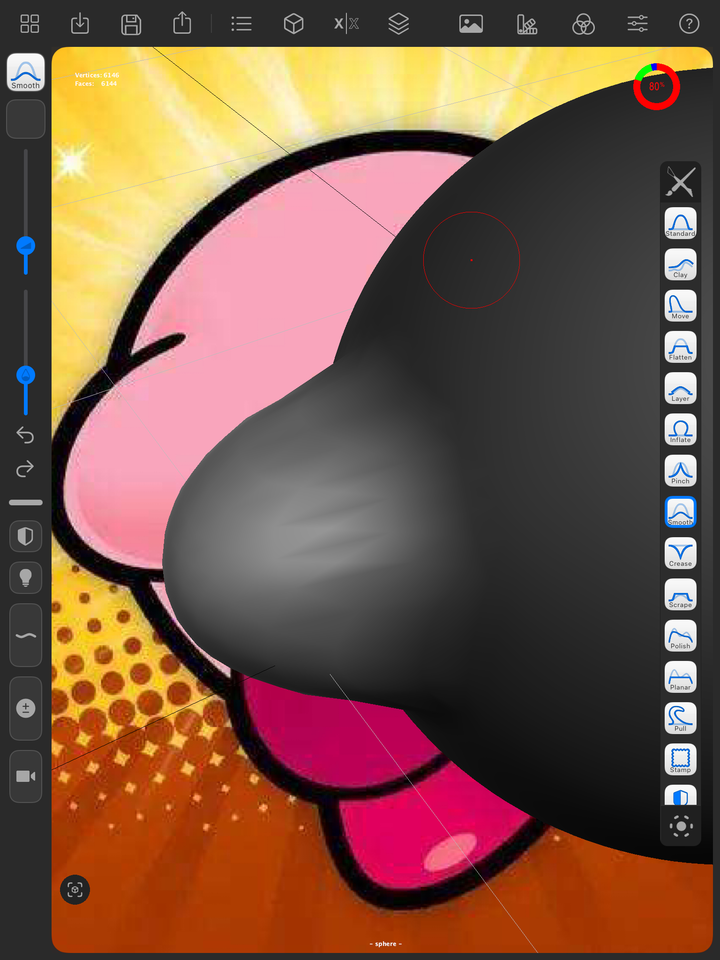This screenshot has width=720, height=960.
Task: Select the Stamp brush
Action: pos(681,759)
